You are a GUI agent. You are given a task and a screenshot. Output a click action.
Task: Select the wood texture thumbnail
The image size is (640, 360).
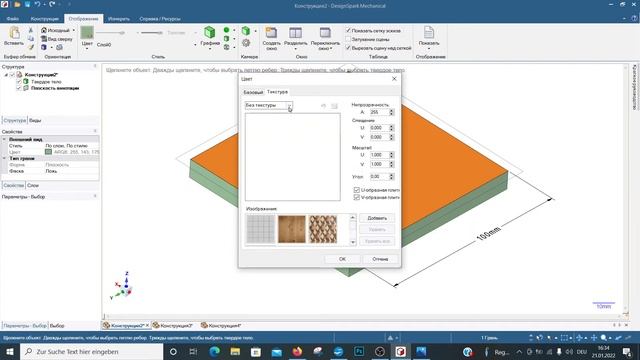tap(291, 229)
